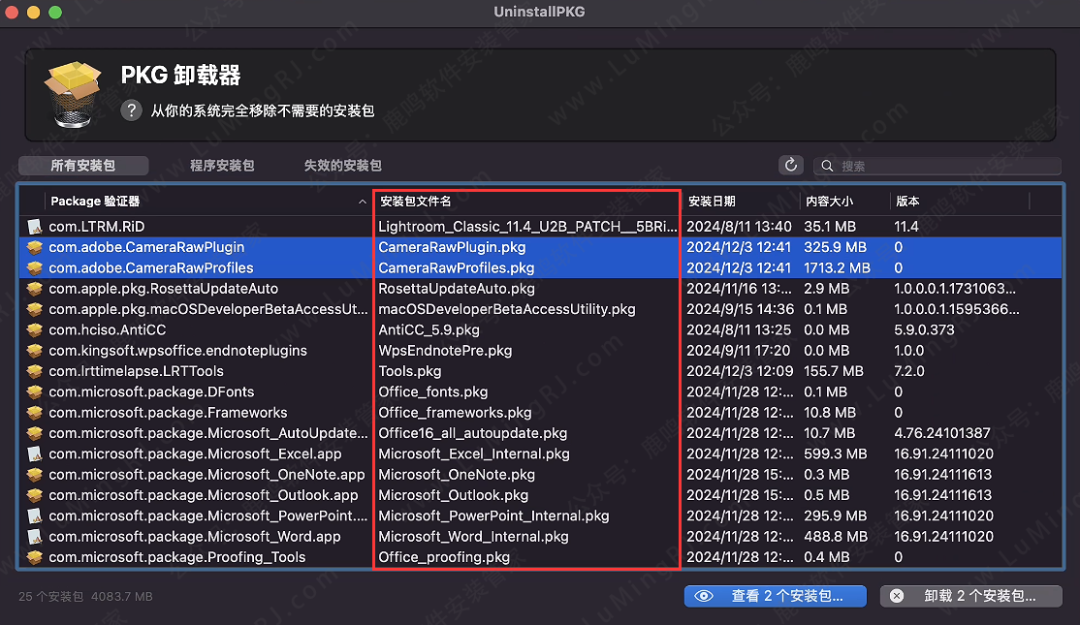Click the magnifier icon in the search field
1080x625 pixels.
tap(827, 165)
